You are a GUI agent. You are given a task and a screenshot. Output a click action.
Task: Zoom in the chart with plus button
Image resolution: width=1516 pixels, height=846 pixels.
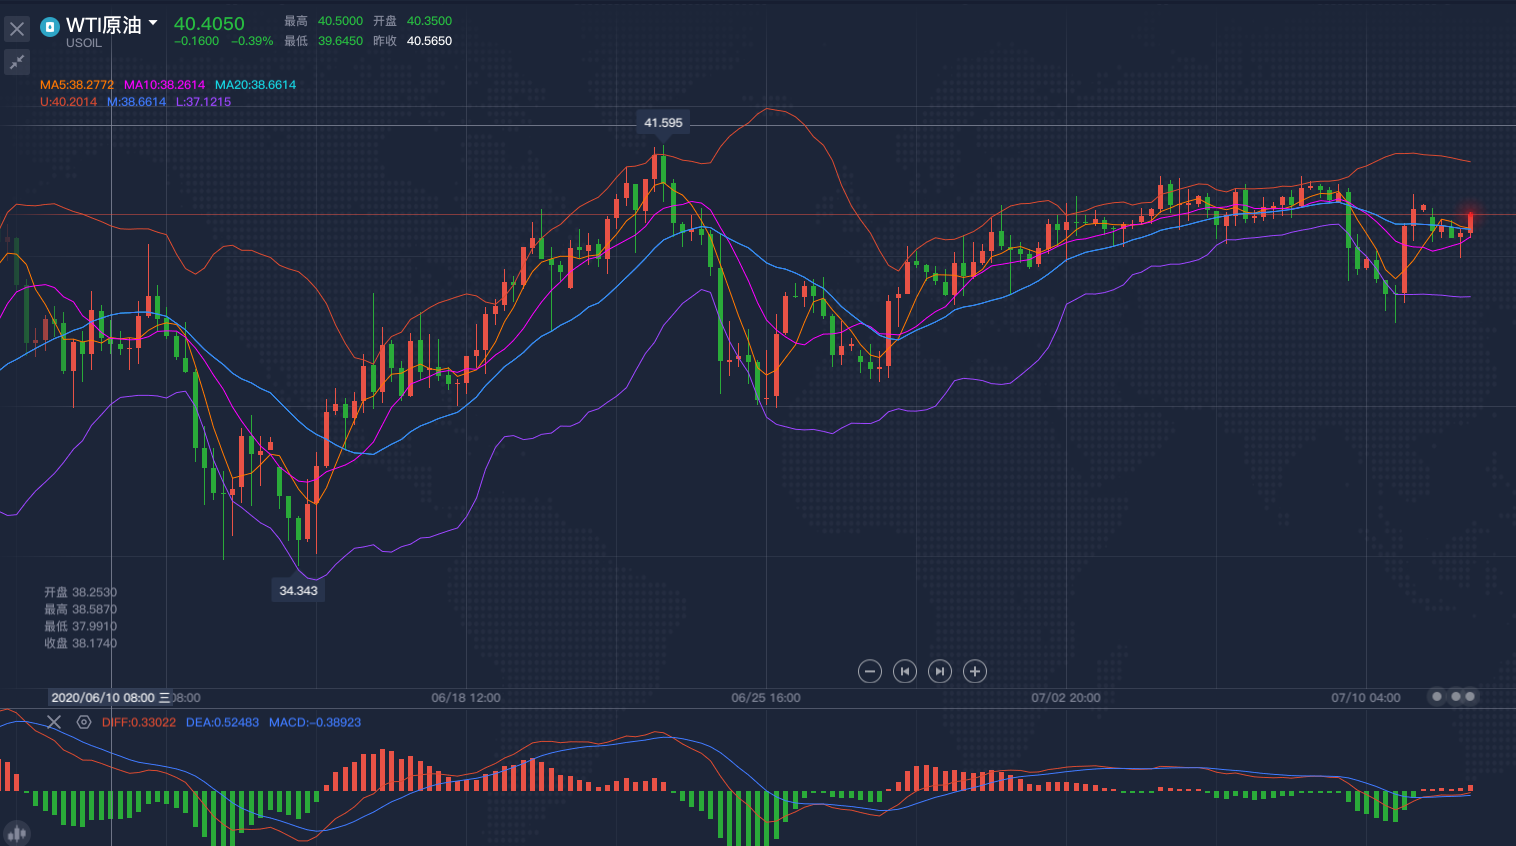tap(975, 671)
